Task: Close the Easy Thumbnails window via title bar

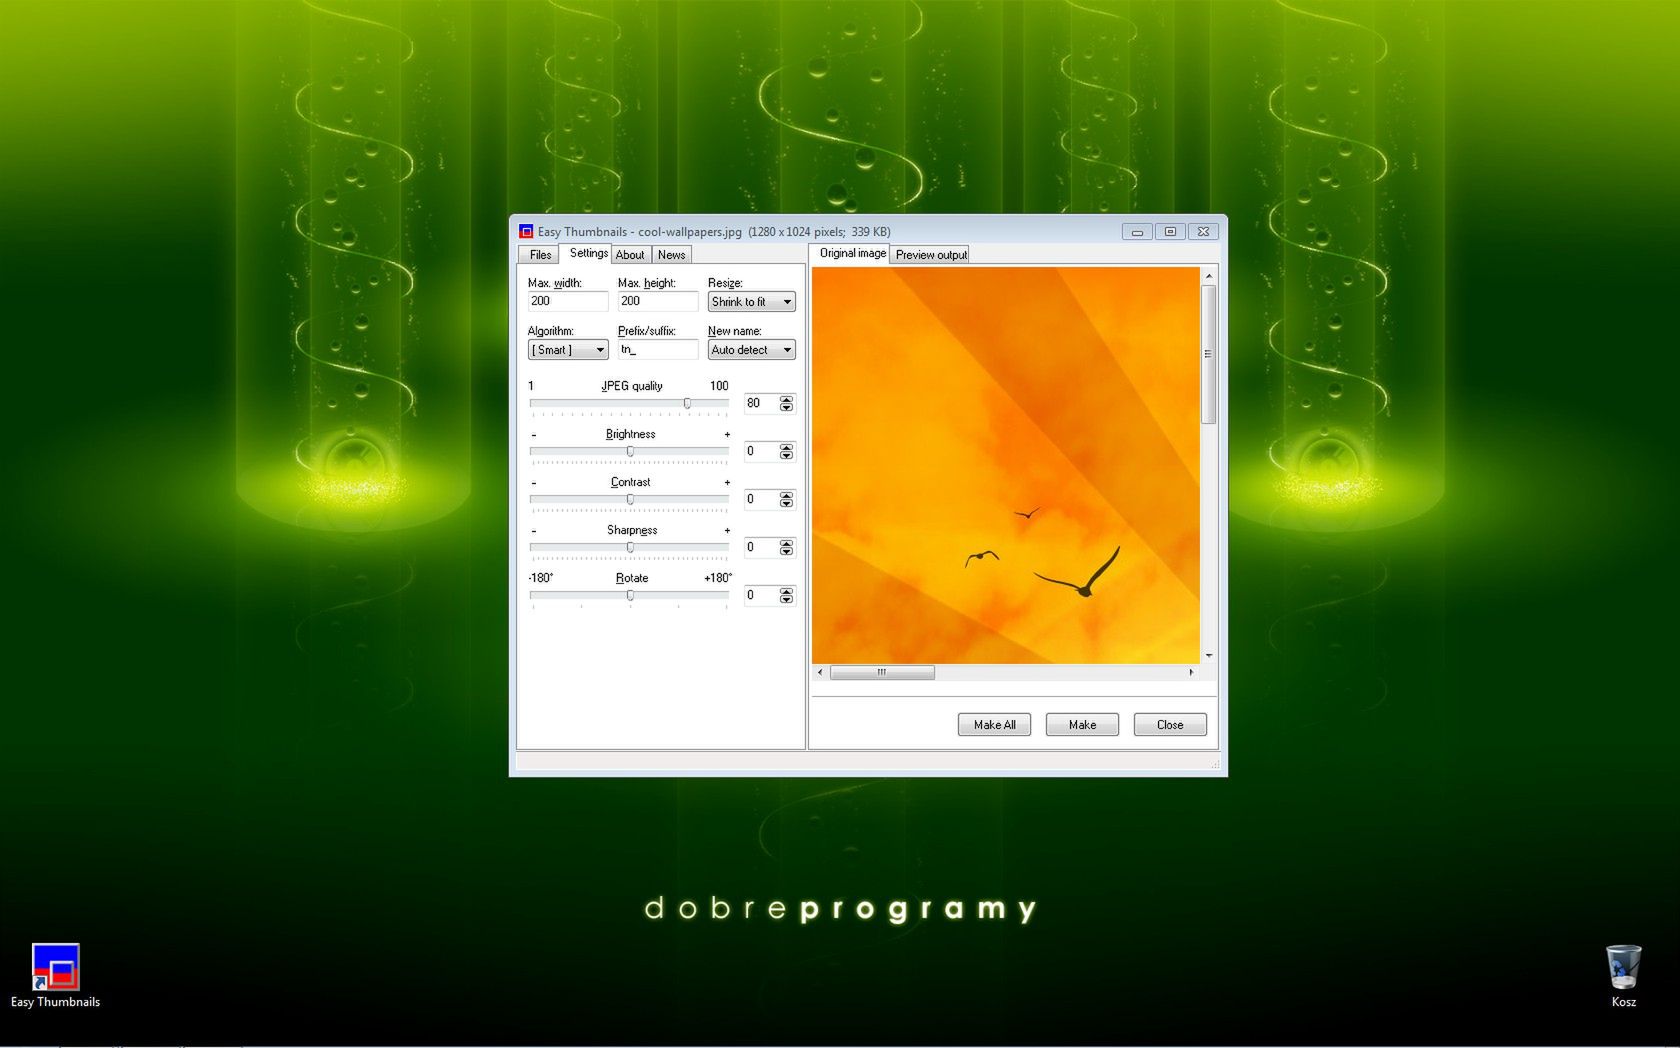Action: click(x=1204, y=231)
